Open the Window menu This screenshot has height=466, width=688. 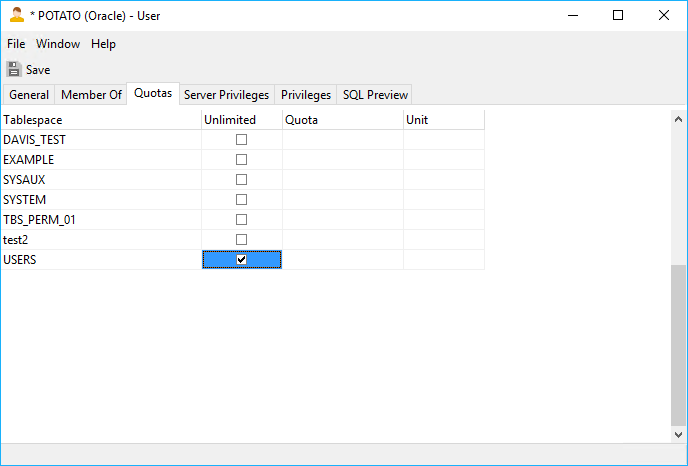(x=58, y=44)
